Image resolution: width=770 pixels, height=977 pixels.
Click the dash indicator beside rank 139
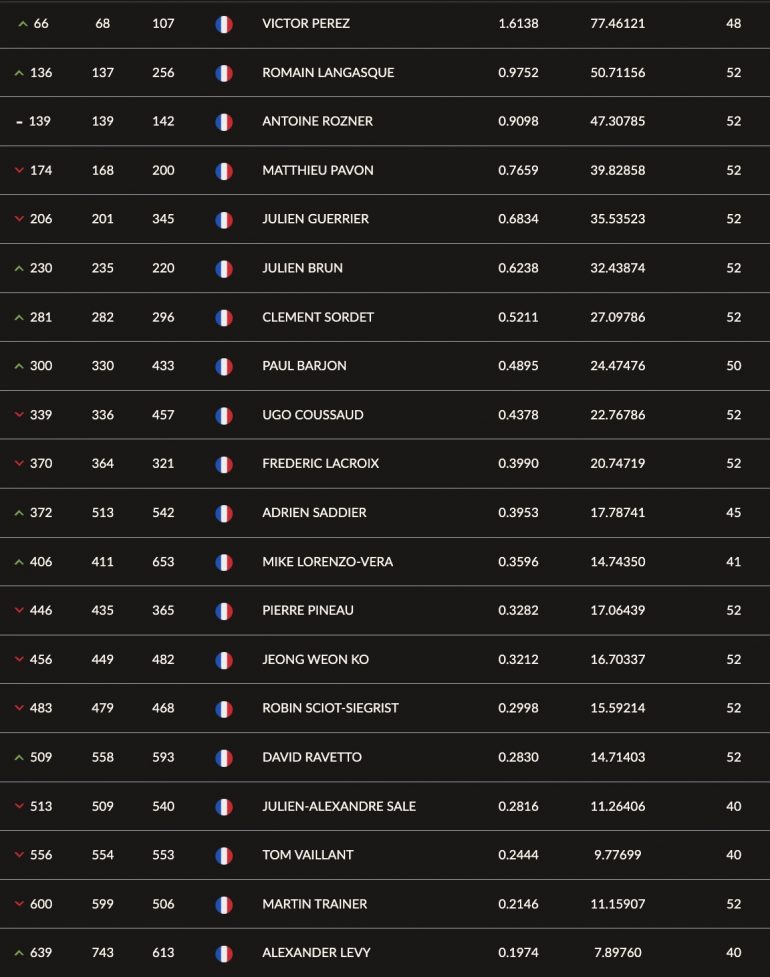[19, 122]
